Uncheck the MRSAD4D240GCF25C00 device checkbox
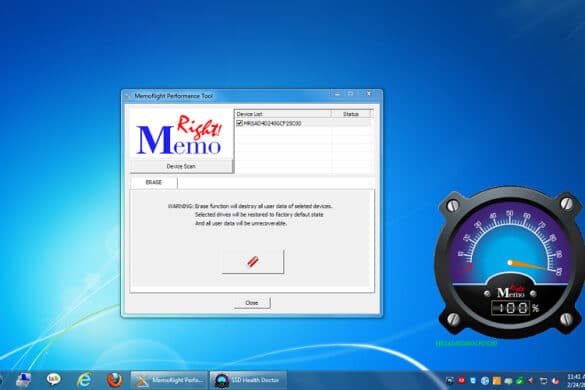 click(240, 123)
